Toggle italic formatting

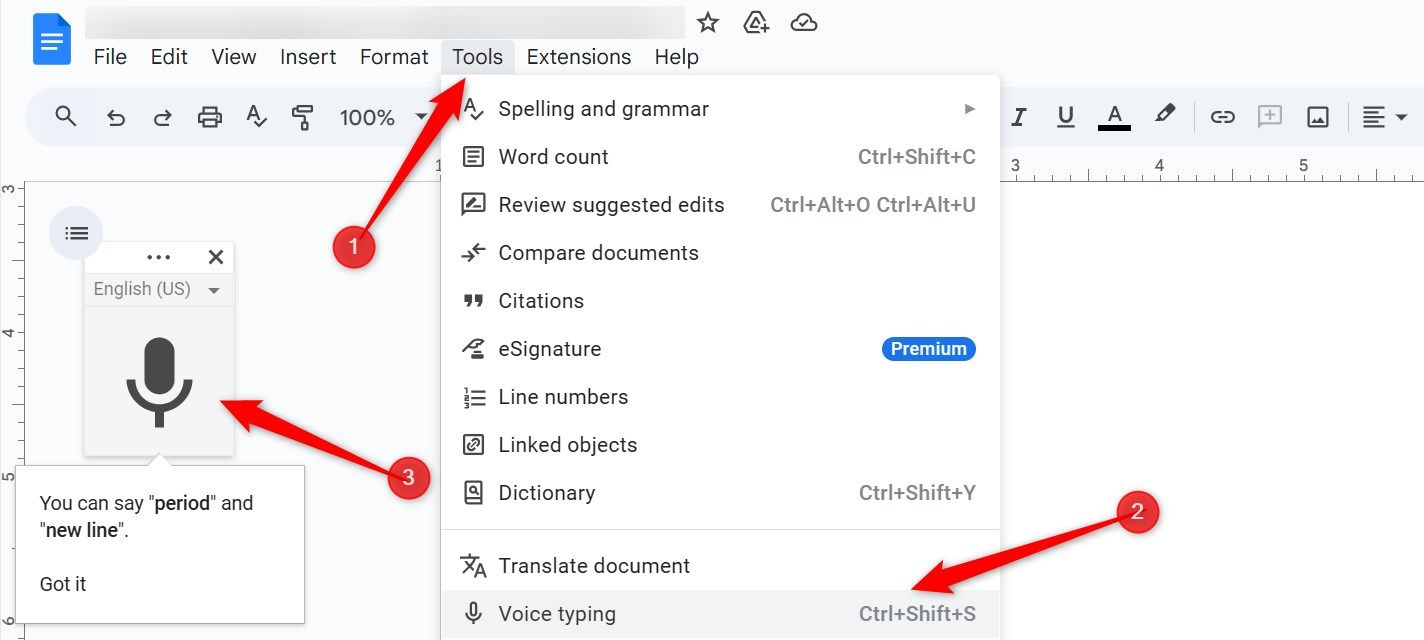point(1019,117)
